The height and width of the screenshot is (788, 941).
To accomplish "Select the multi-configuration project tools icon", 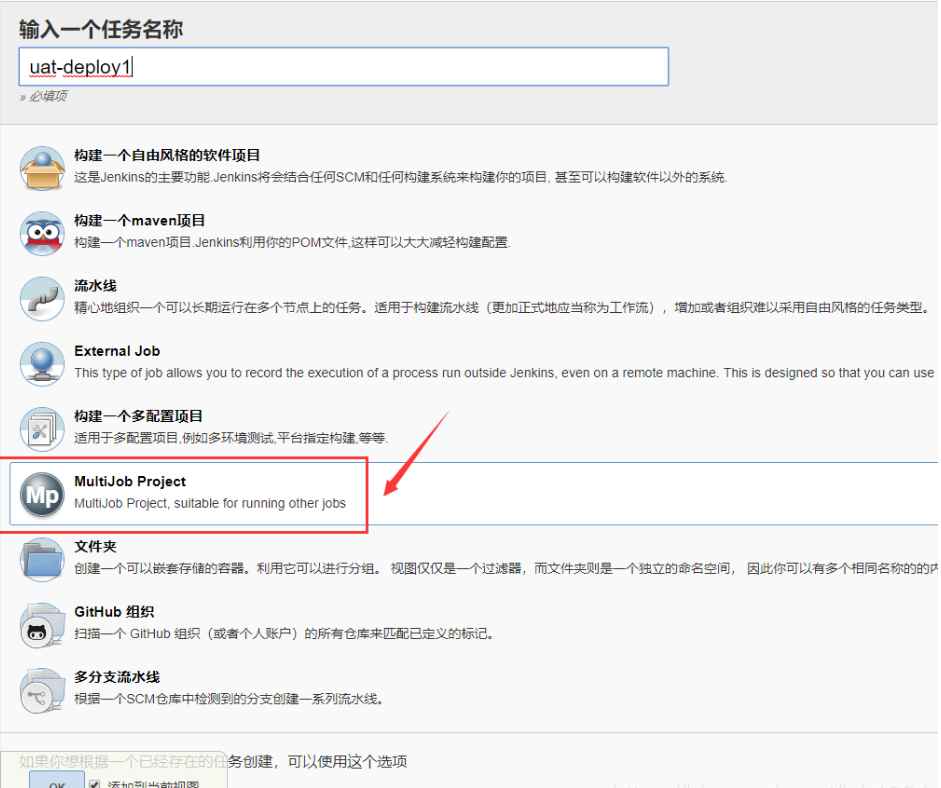I will (x=42, y=429).
